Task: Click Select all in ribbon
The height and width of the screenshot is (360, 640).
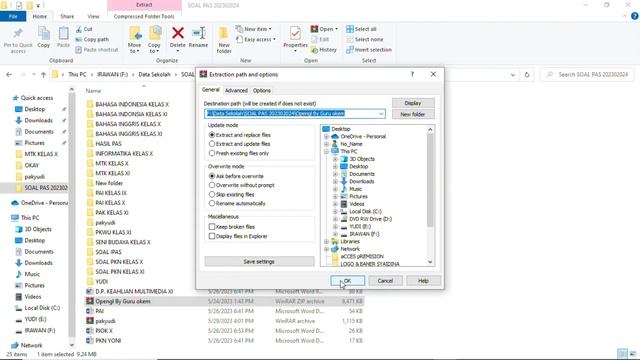Action: coord(361,29)
